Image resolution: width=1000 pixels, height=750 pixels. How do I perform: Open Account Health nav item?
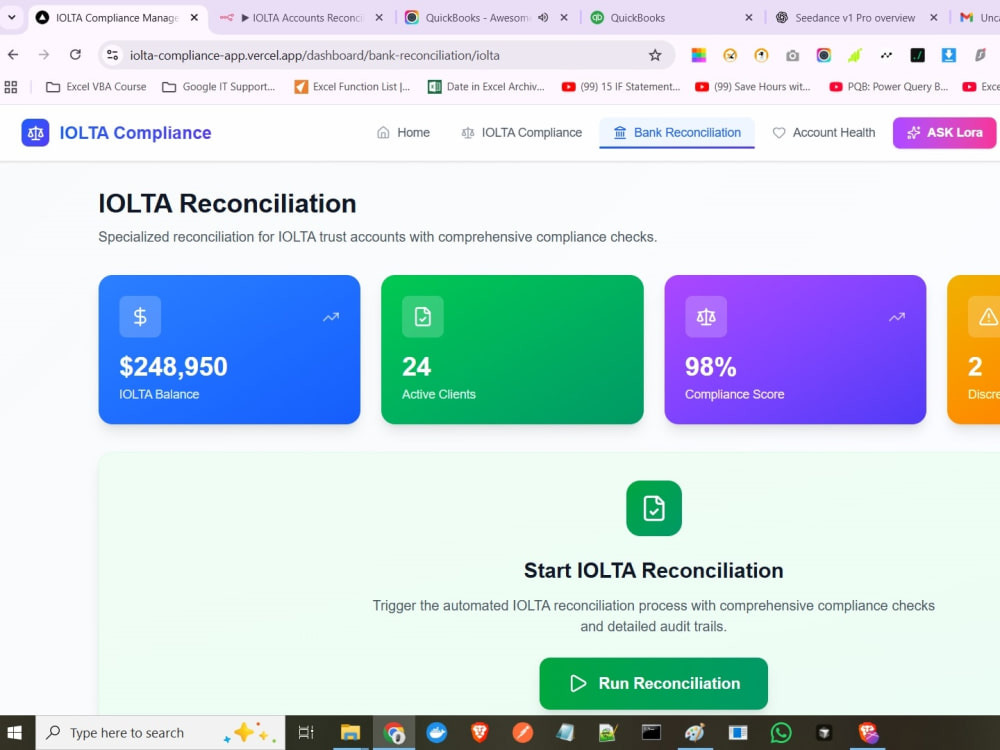coord(823,133)
